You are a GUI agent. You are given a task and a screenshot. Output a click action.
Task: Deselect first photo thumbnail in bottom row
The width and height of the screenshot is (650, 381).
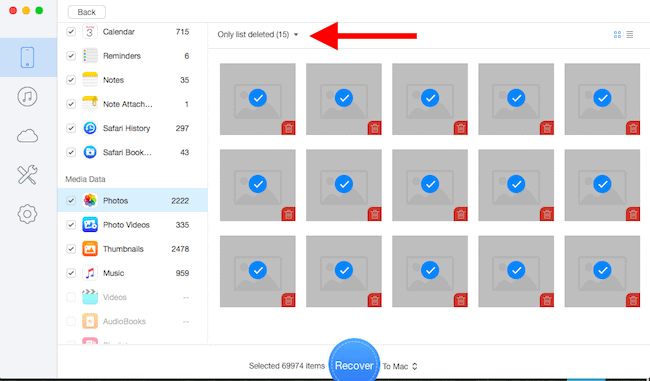[258, 271]
